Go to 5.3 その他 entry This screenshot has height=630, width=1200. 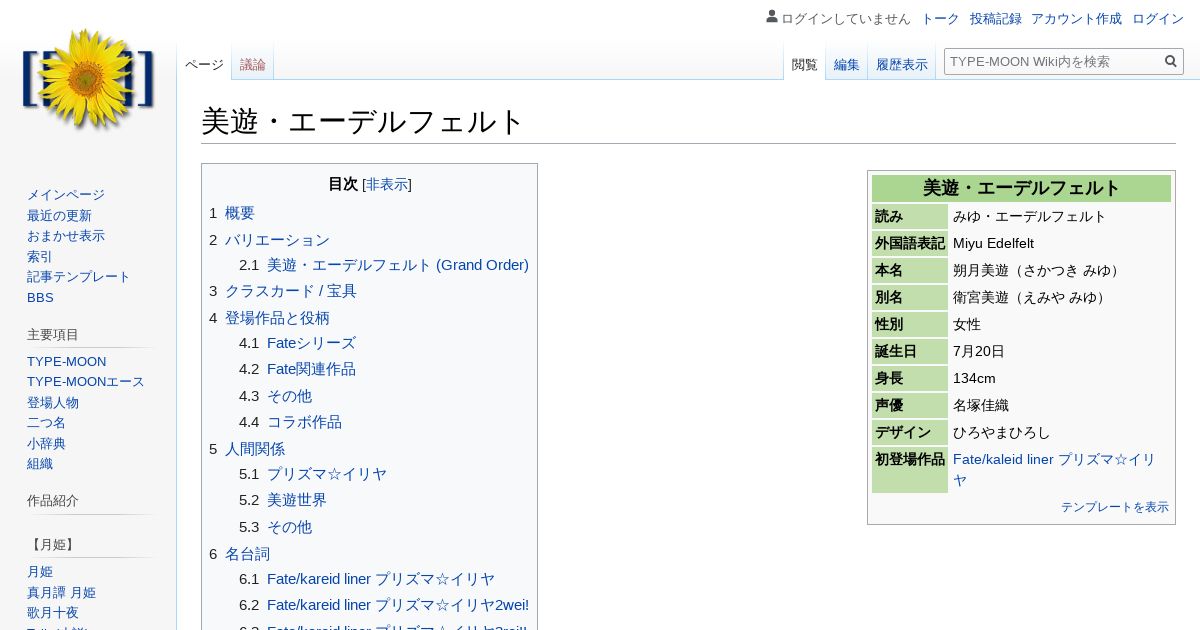tap(275, 527)
